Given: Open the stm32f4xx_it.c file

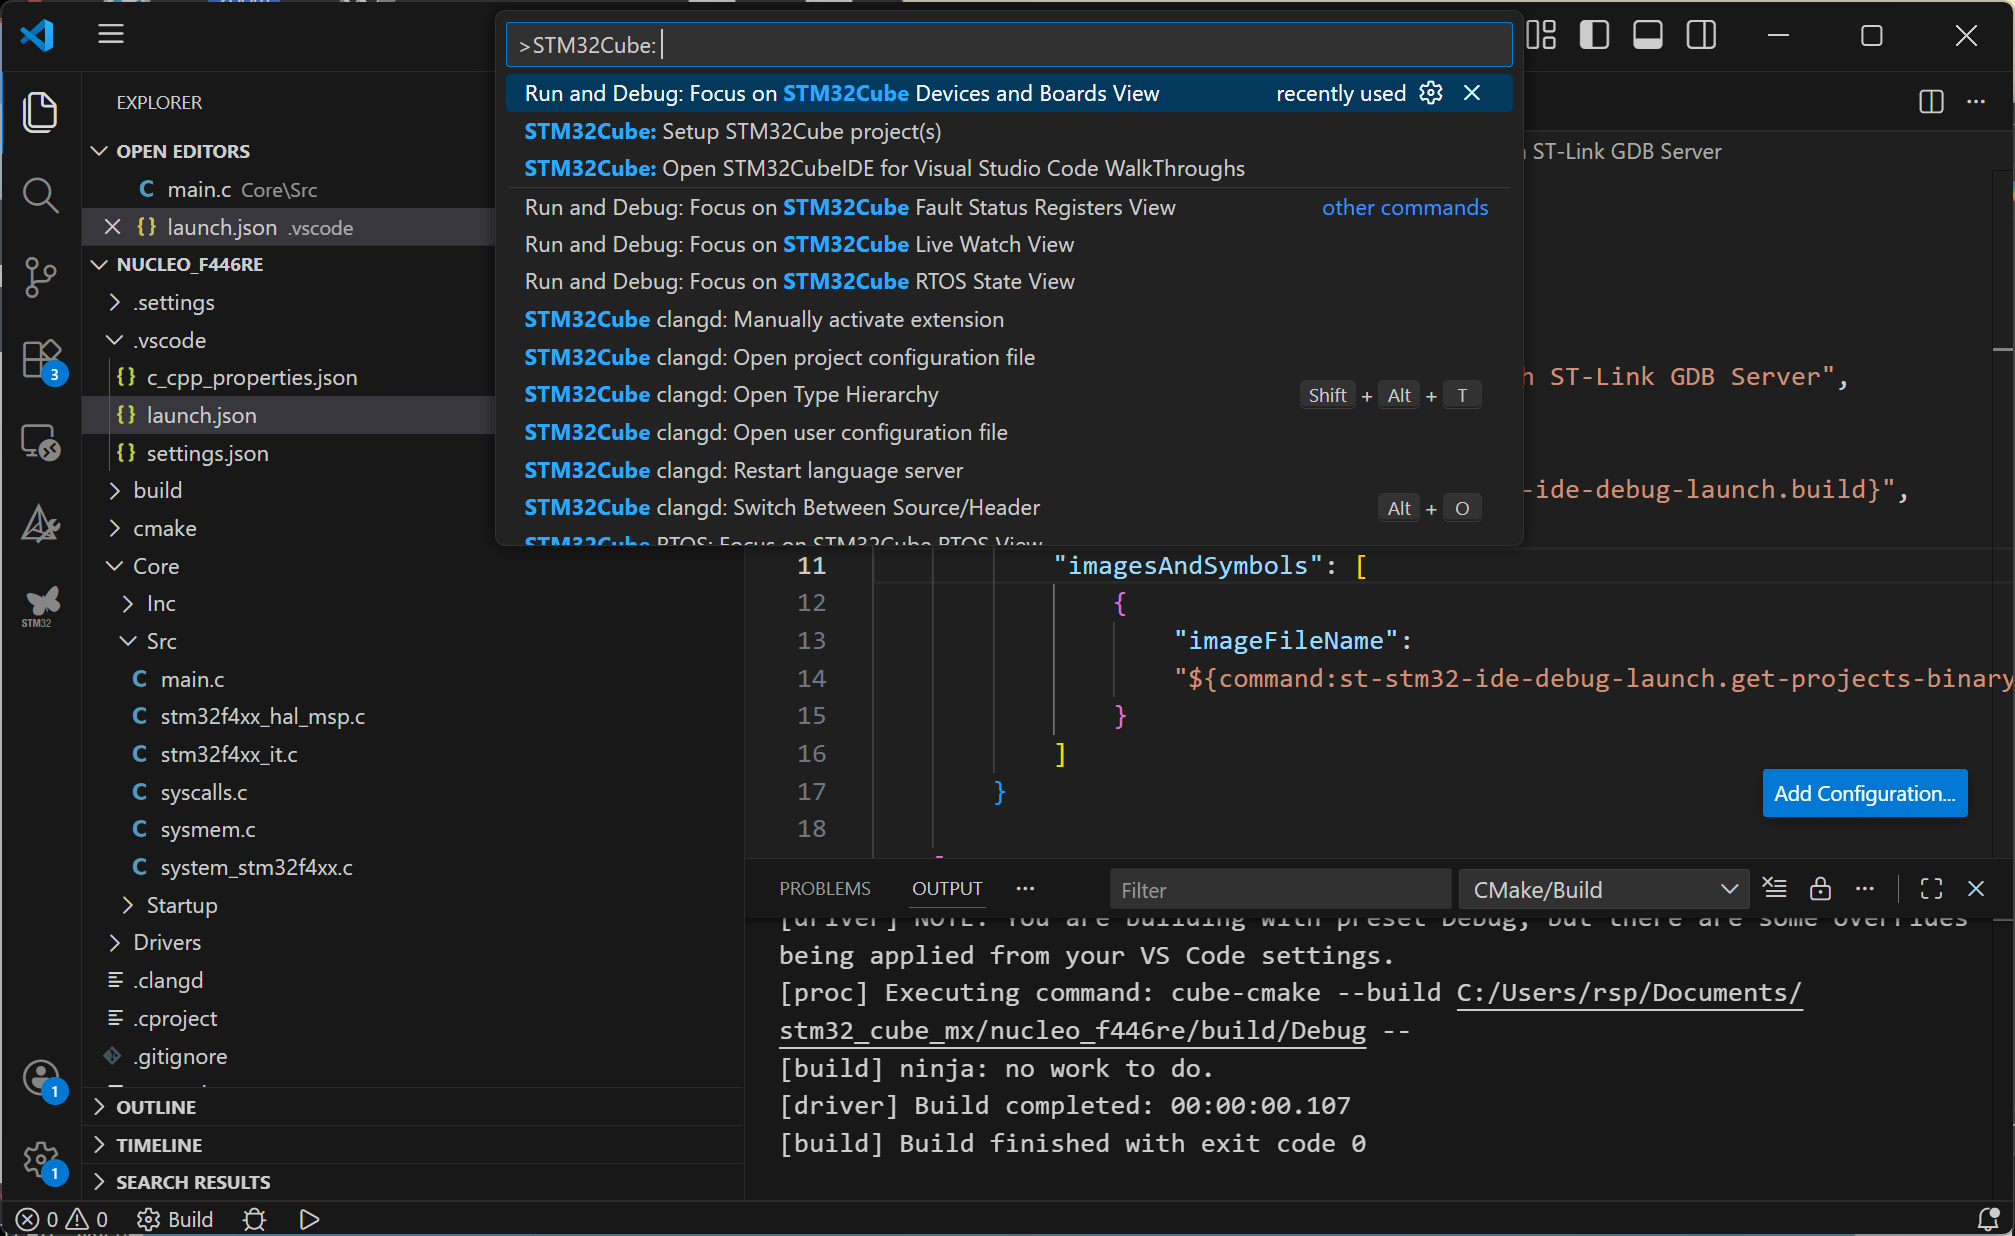Looking at the screenshot, I should coord(229,754).
